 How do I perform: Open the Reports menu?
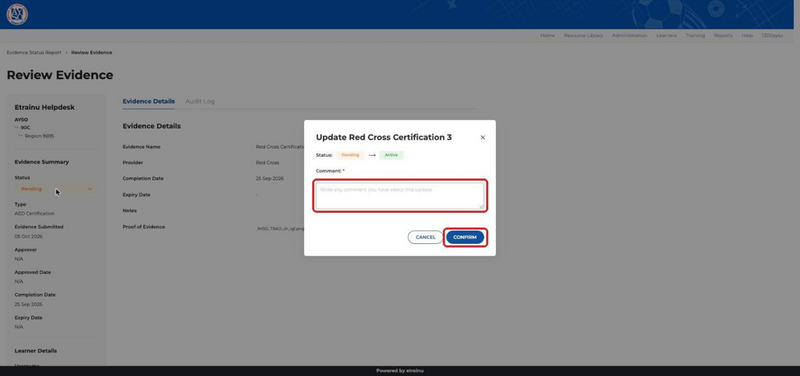[x=723, y=36]
